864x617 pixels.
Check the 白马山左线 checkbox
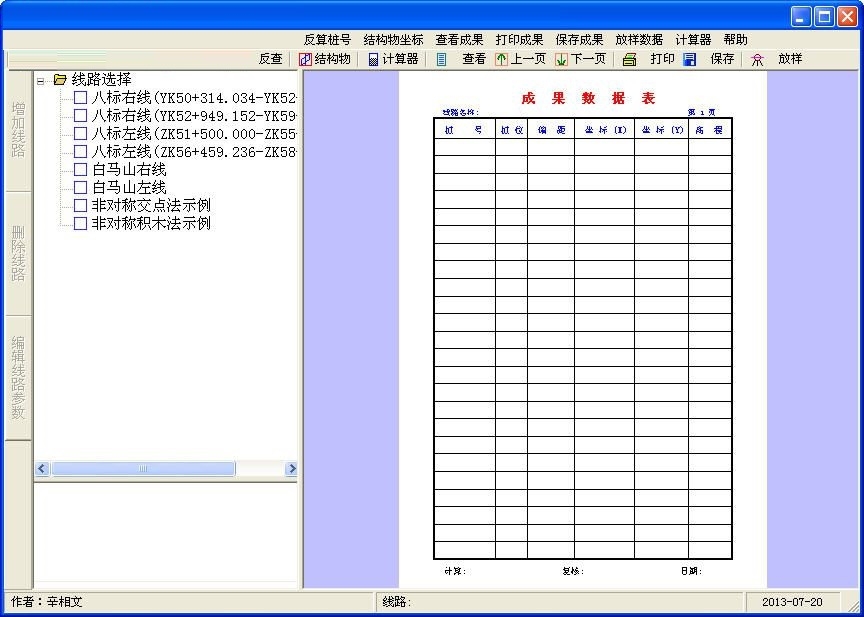coord(80,187)
